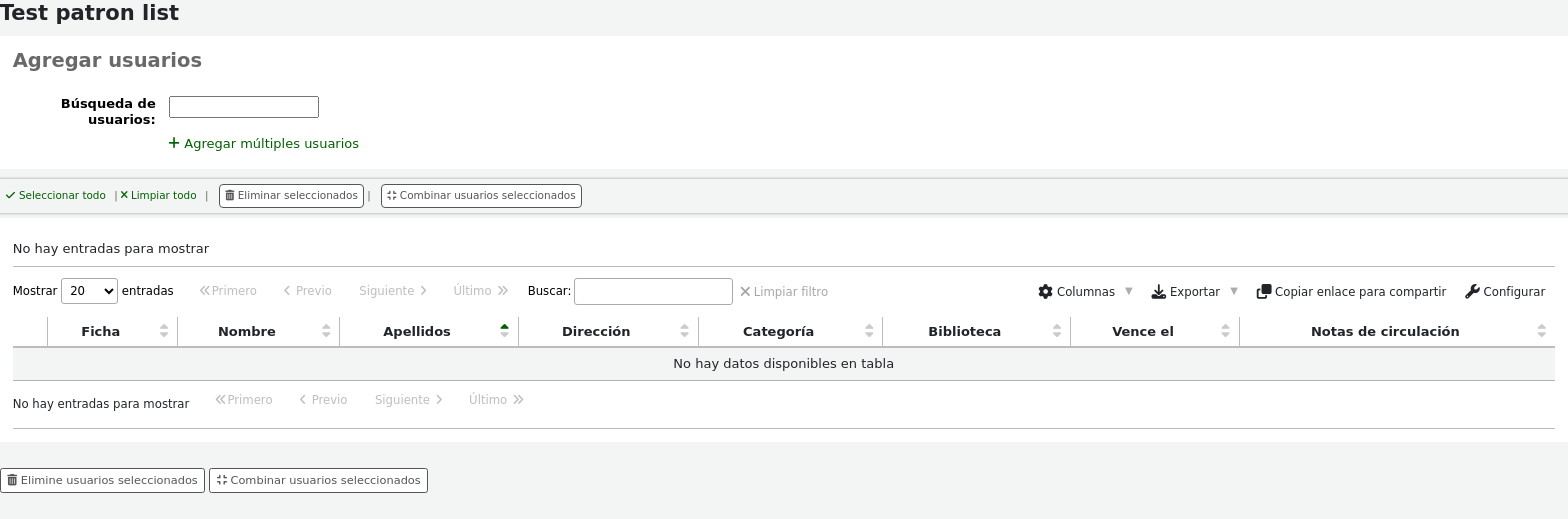Click into the Buscar filter field
Image resolution: width=1568 pixels, height=519 pixels.
[x=653, y=291]
